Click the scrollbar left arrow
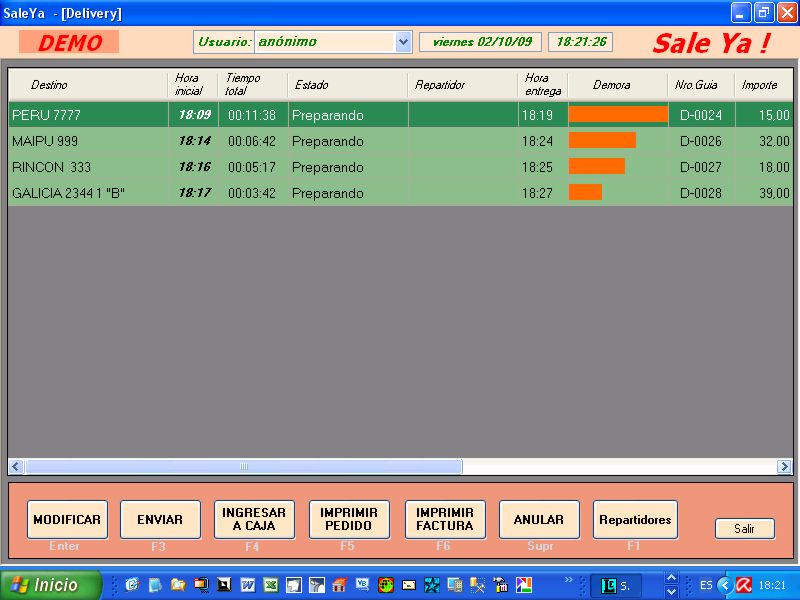This screenshot has width=800, height=600. click(16, 466)
